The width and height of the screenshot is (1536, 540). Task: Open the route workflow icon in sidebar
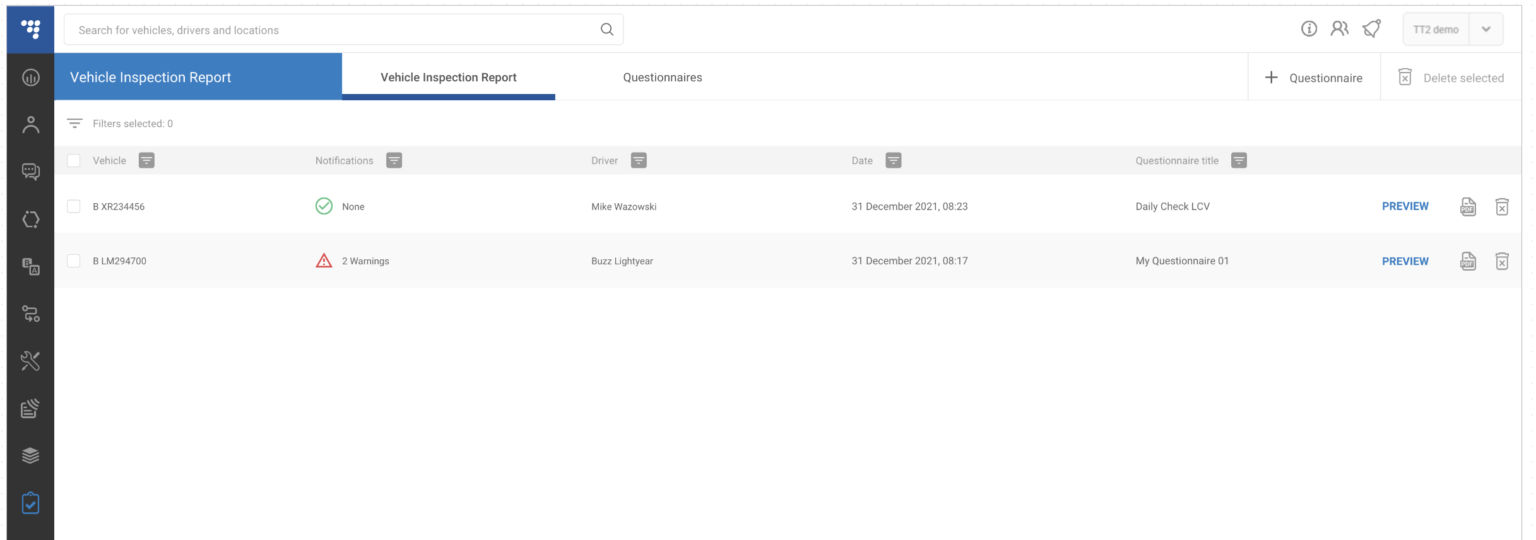[31, 314]
